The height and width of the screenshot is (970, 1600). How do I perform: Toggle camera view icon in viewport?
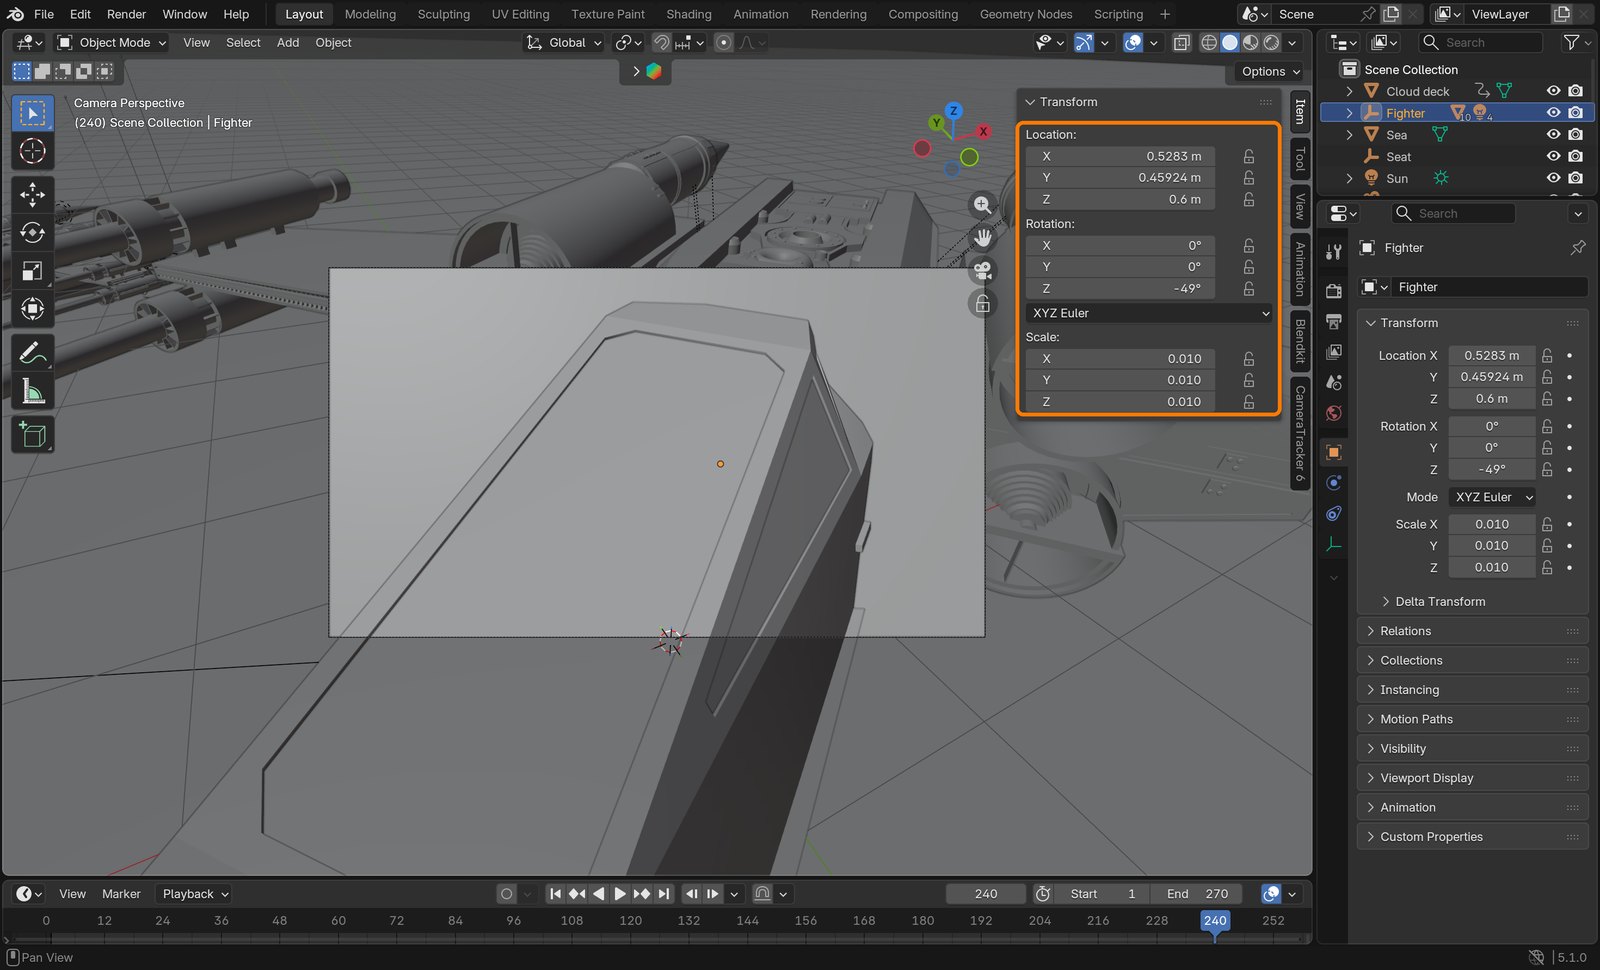pyautogui.click(x=983, y=270)
